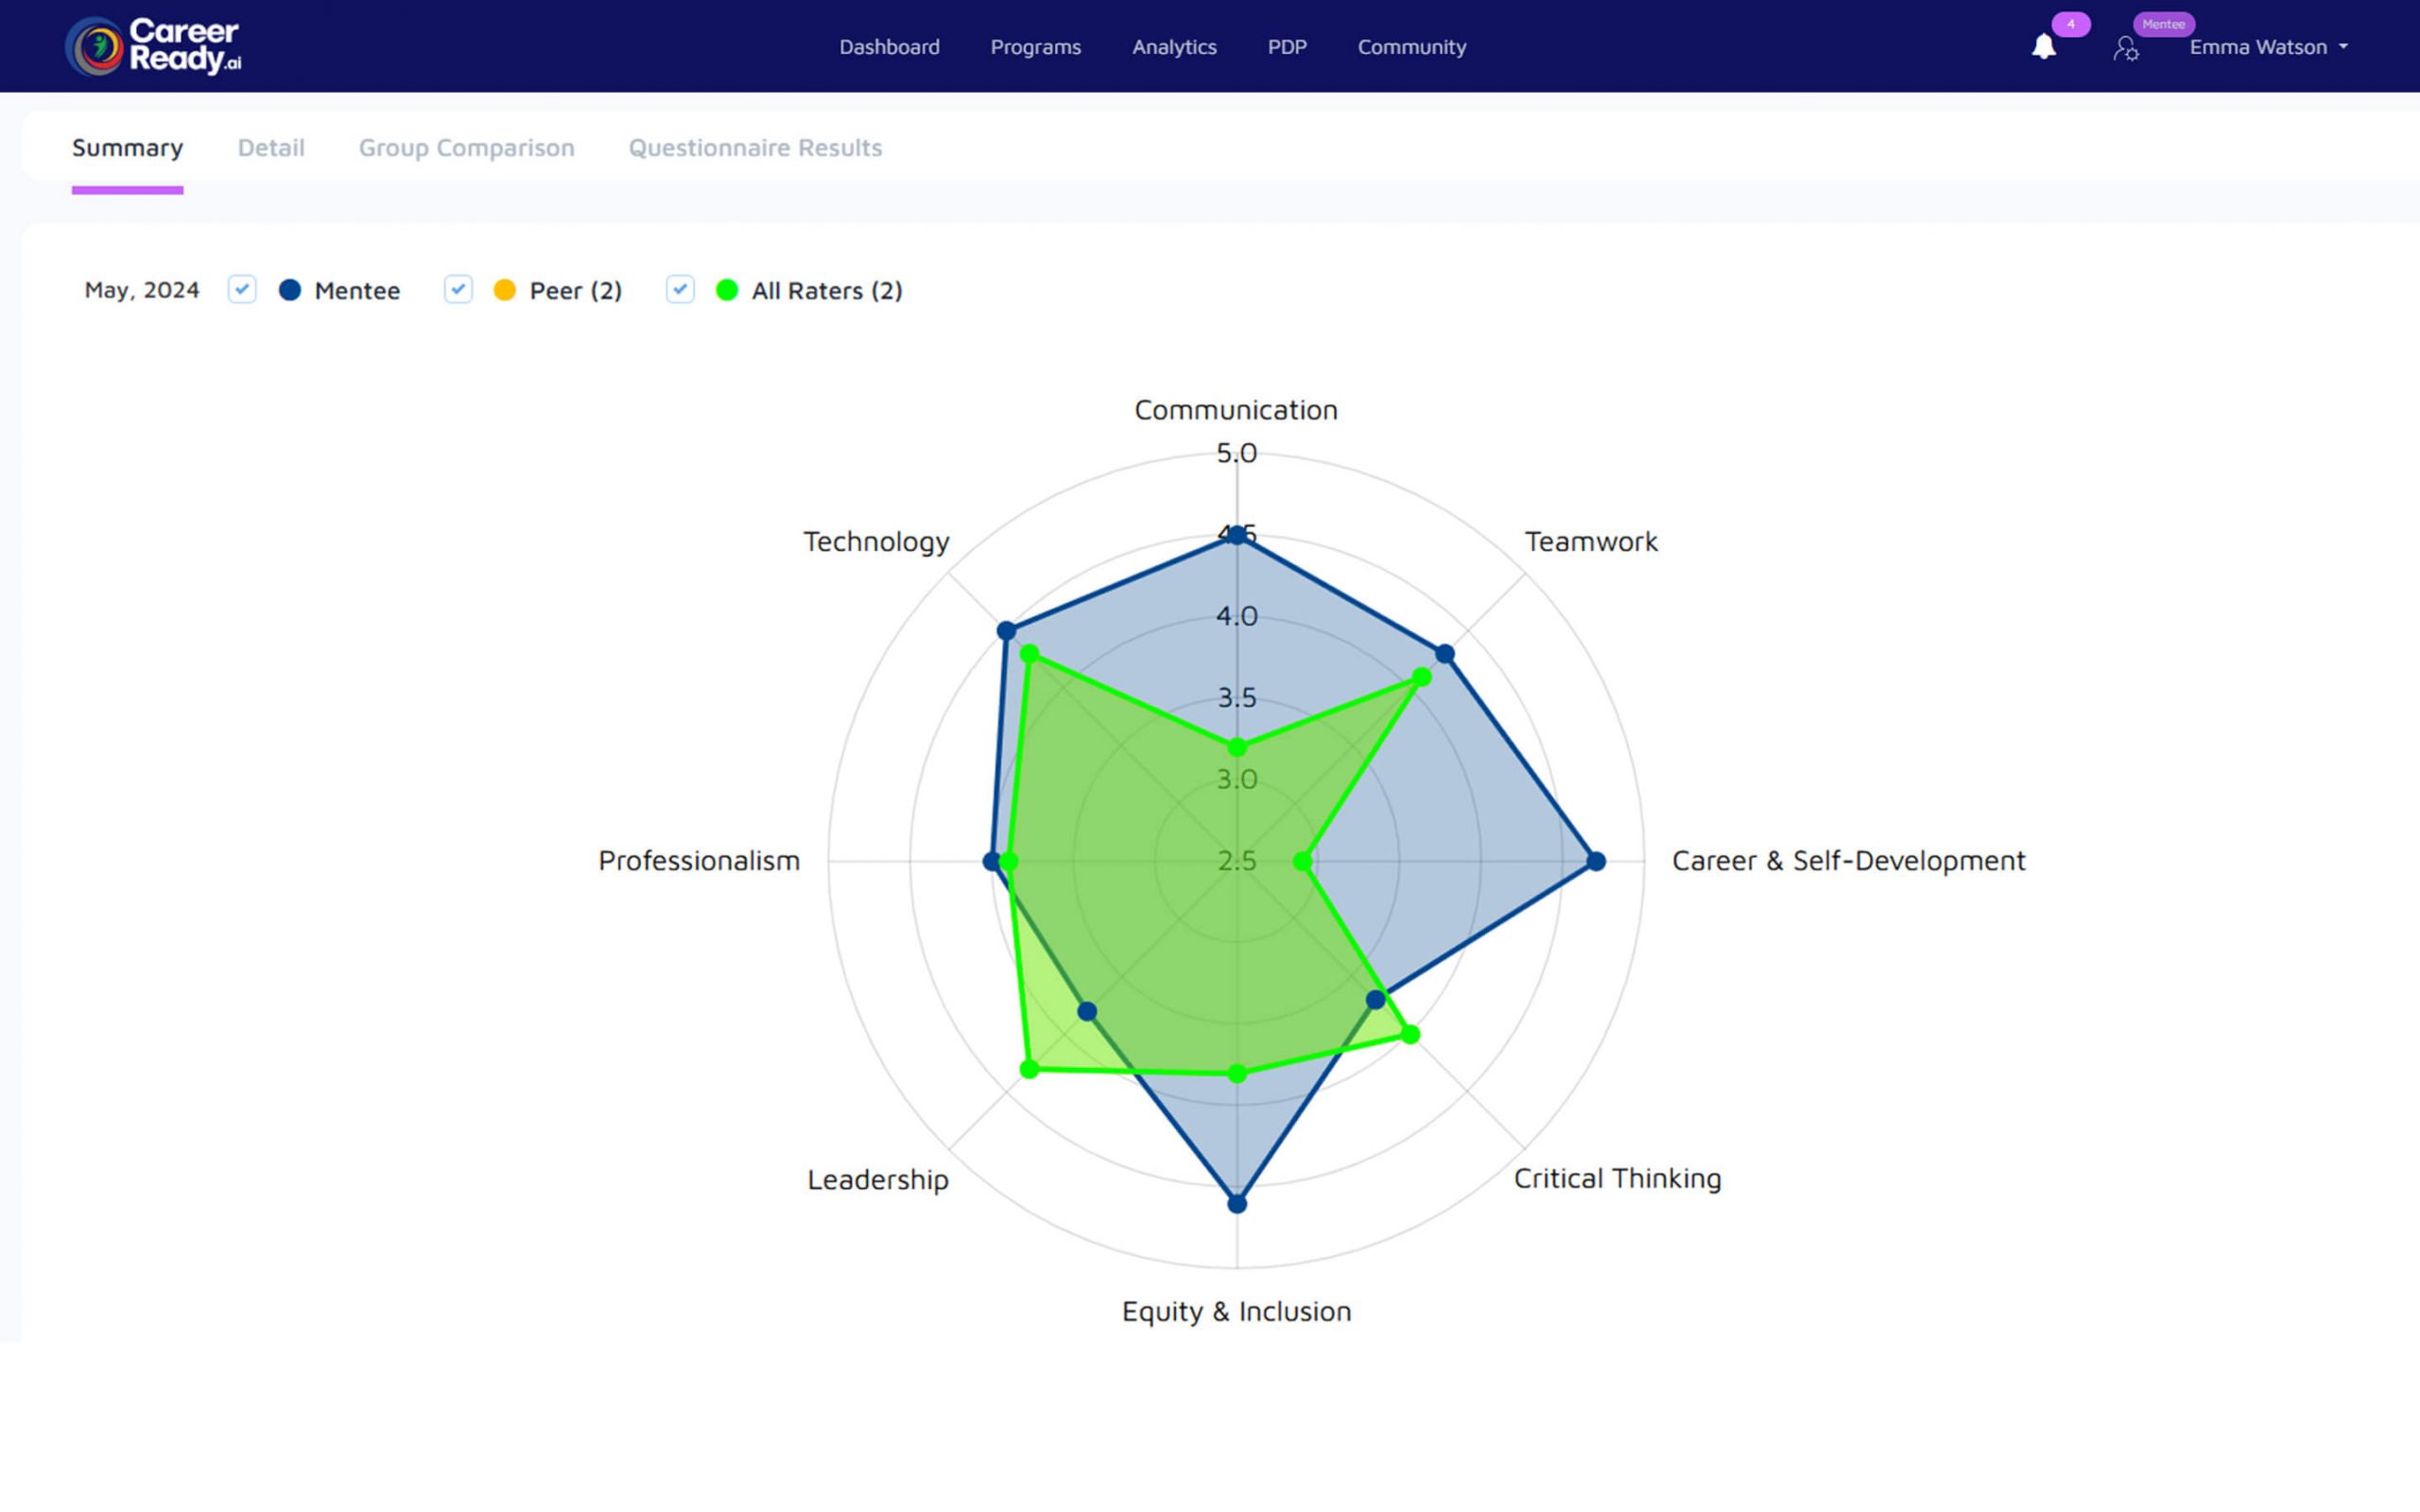
Task: Switch to the Detail tab
Action: click(x=271, y=147)
